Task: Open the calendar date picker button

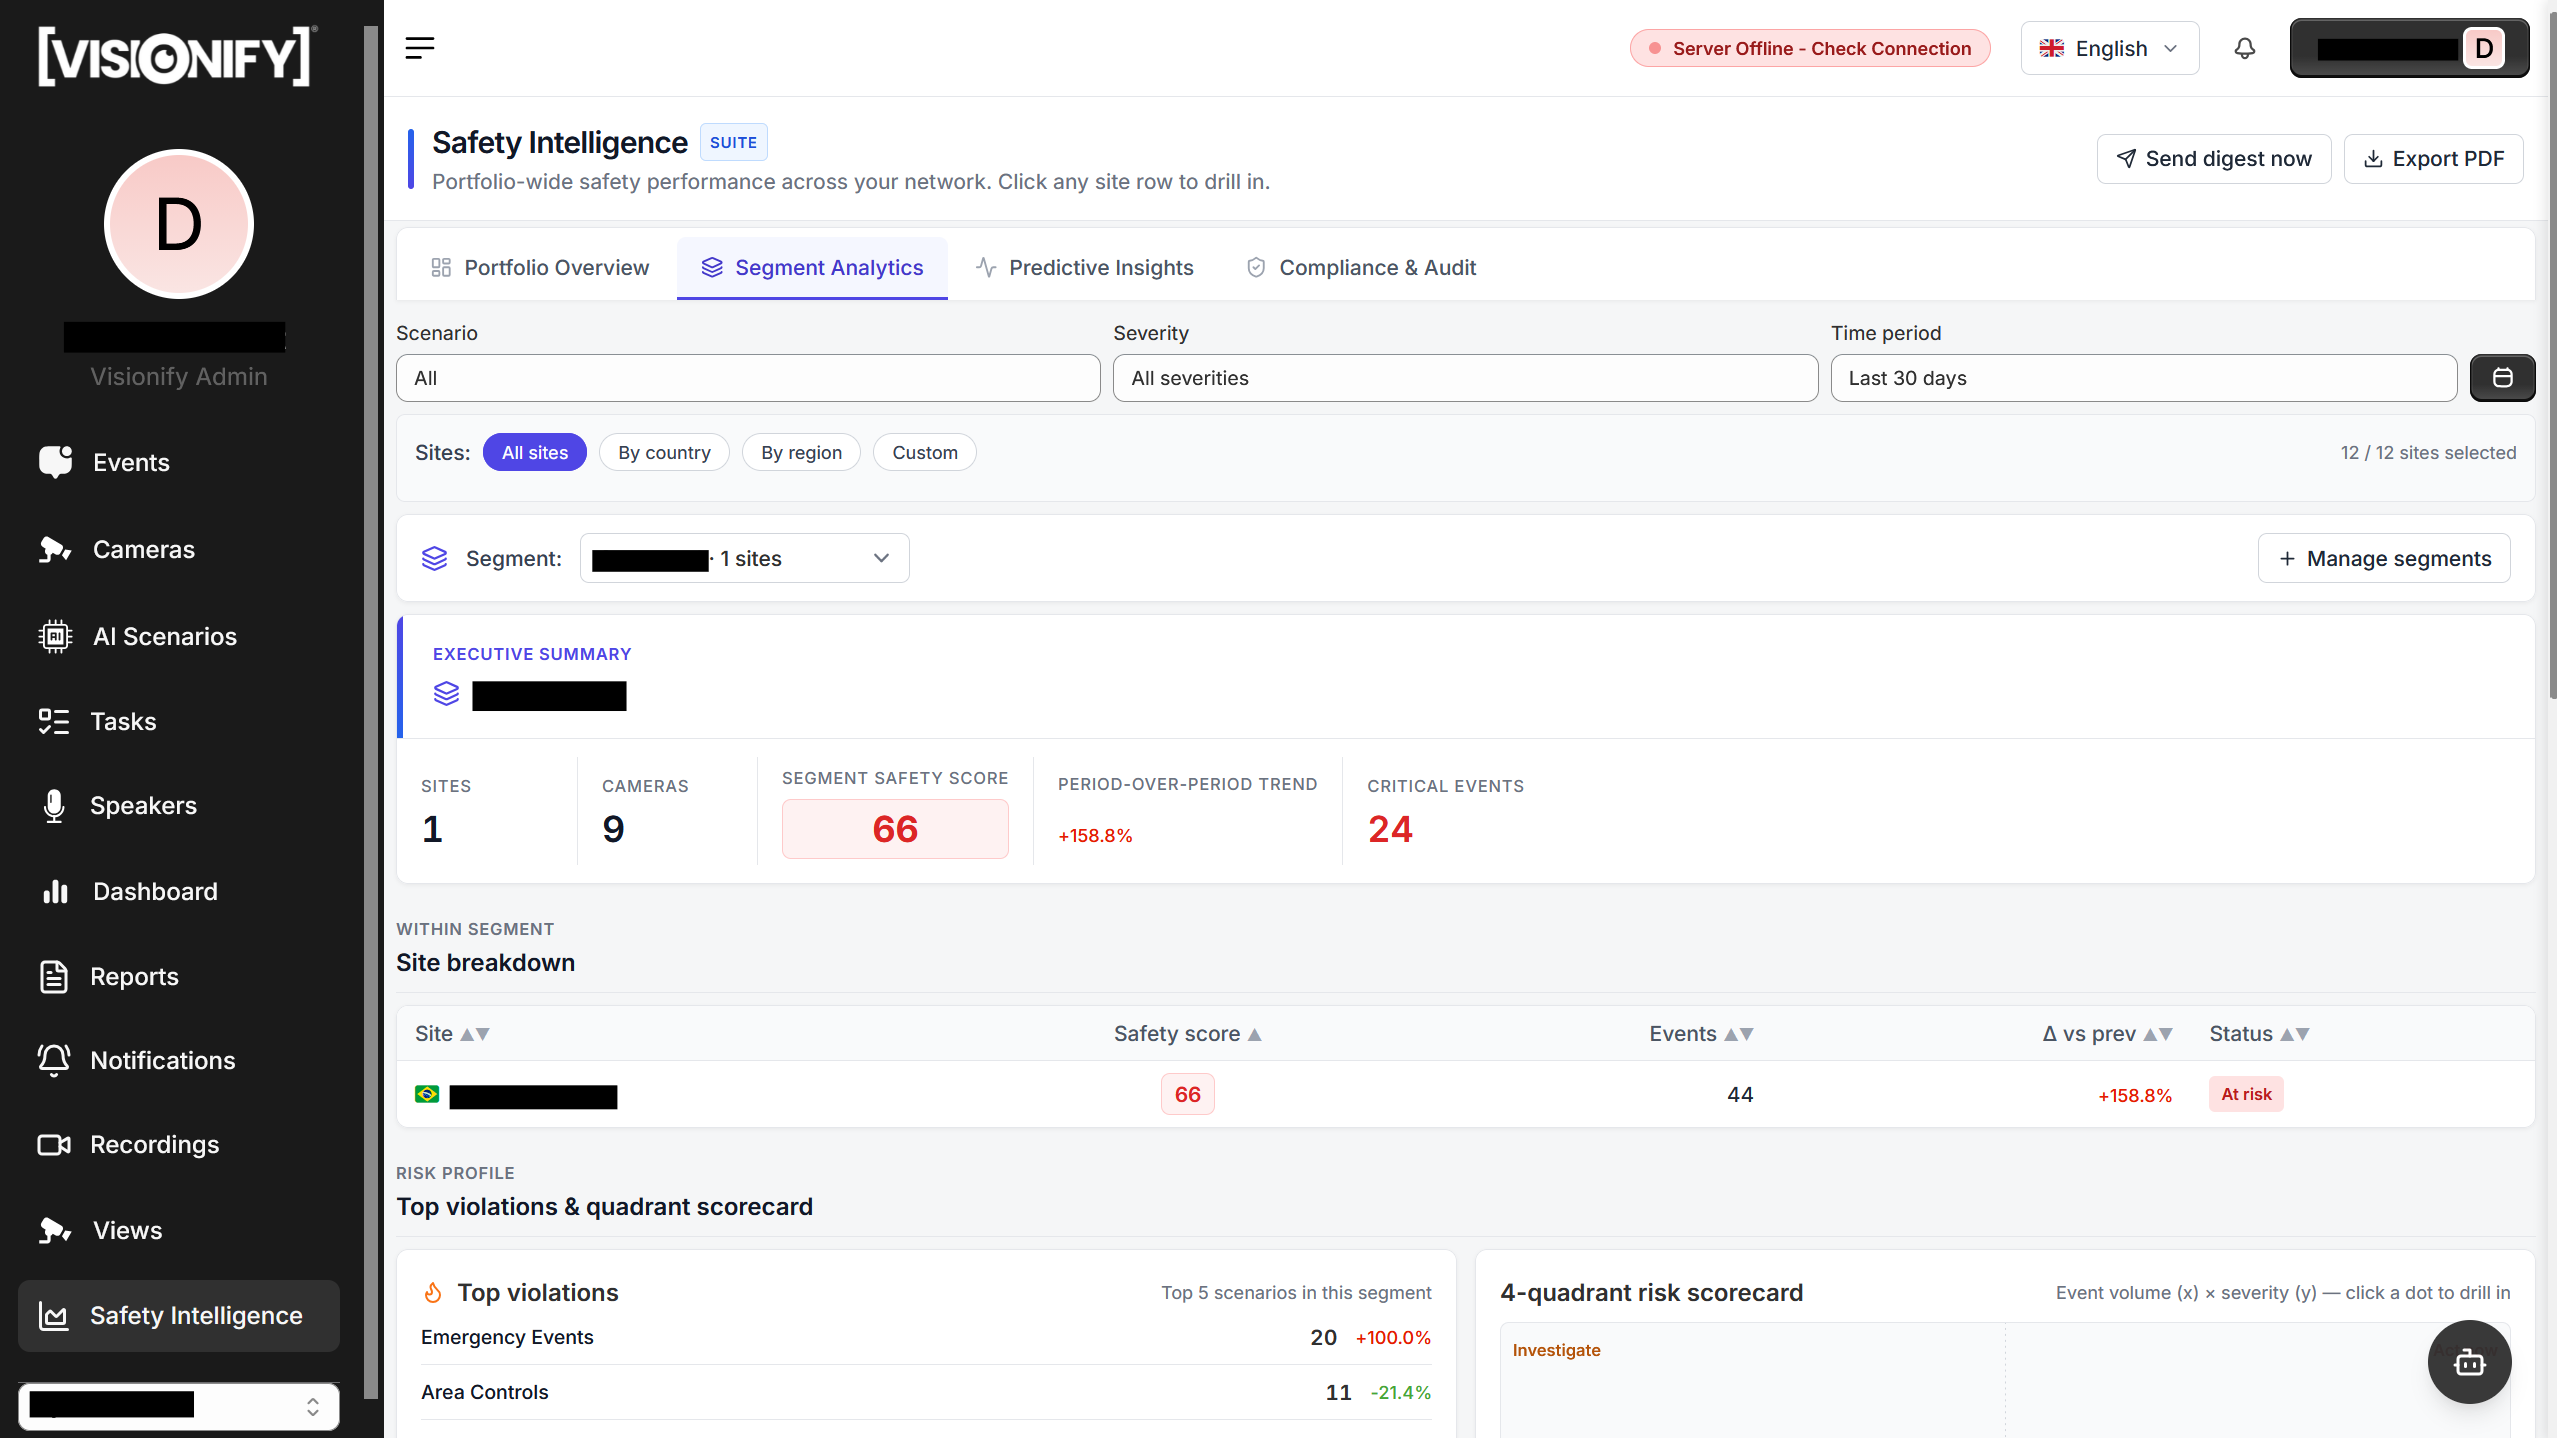Action: pos(2502,378)
